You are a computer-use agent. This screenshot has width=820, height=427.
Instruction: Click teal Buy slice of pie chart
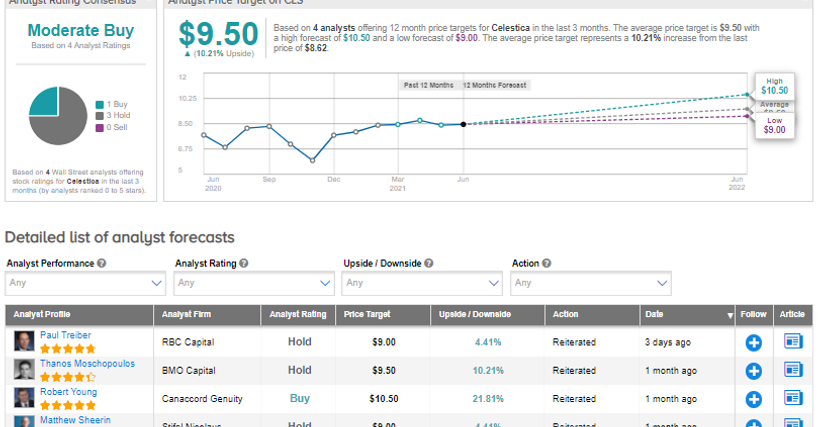(46, 103)
